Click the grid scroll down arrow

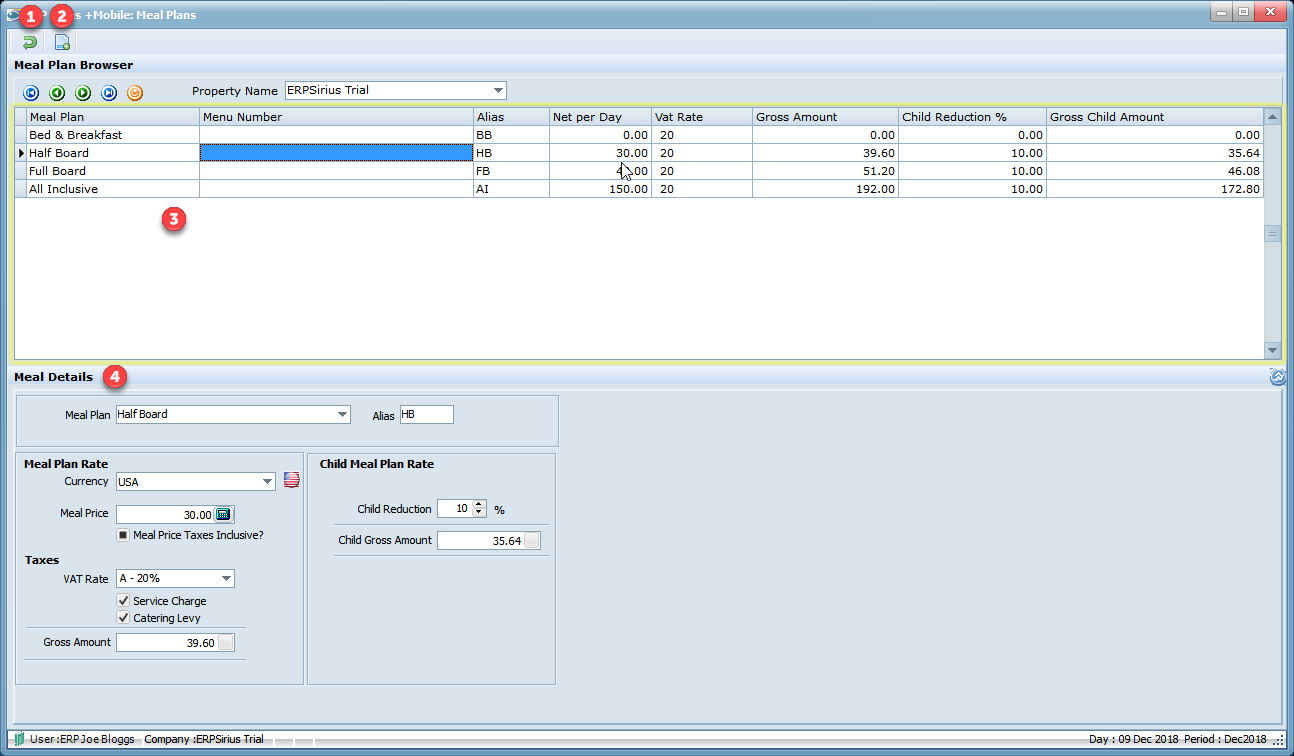[x=1272, y=350]
